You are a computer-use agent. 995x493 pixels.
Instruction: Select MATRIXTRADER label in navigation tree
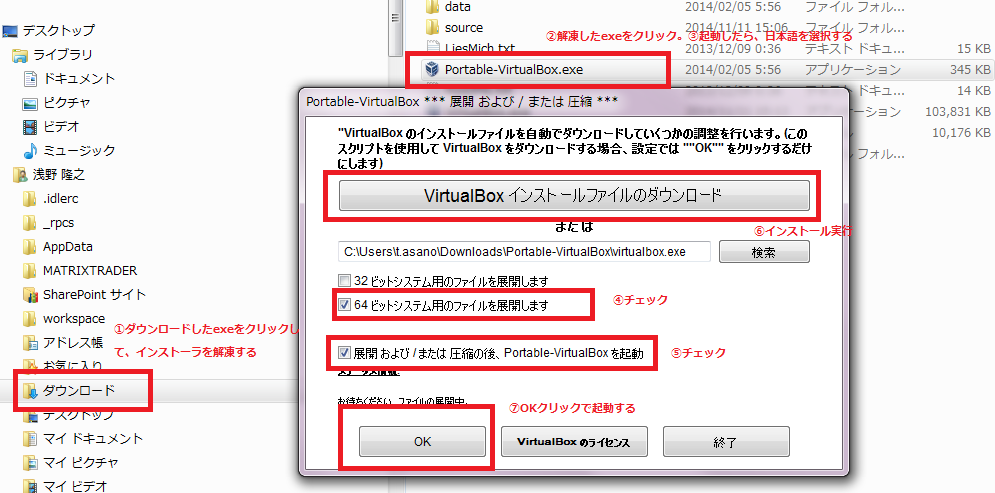[x=89, y=271]
